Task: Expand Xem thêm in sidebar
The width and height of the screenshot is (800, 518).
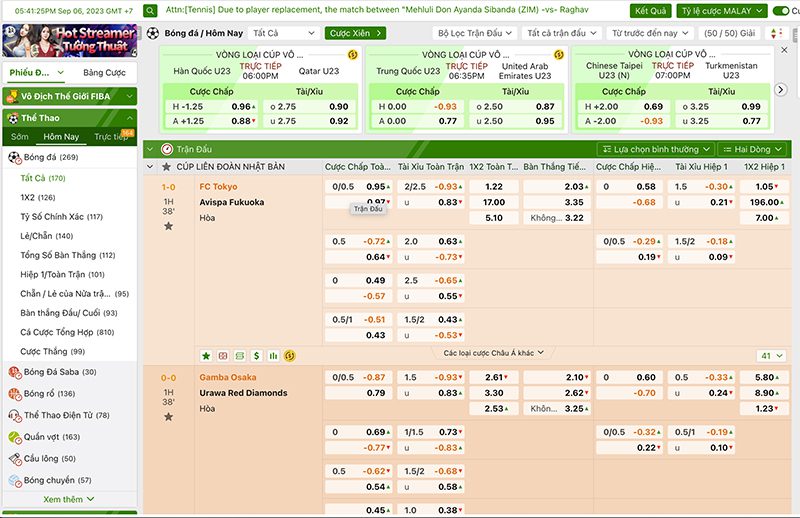Action: coord(69,499)
